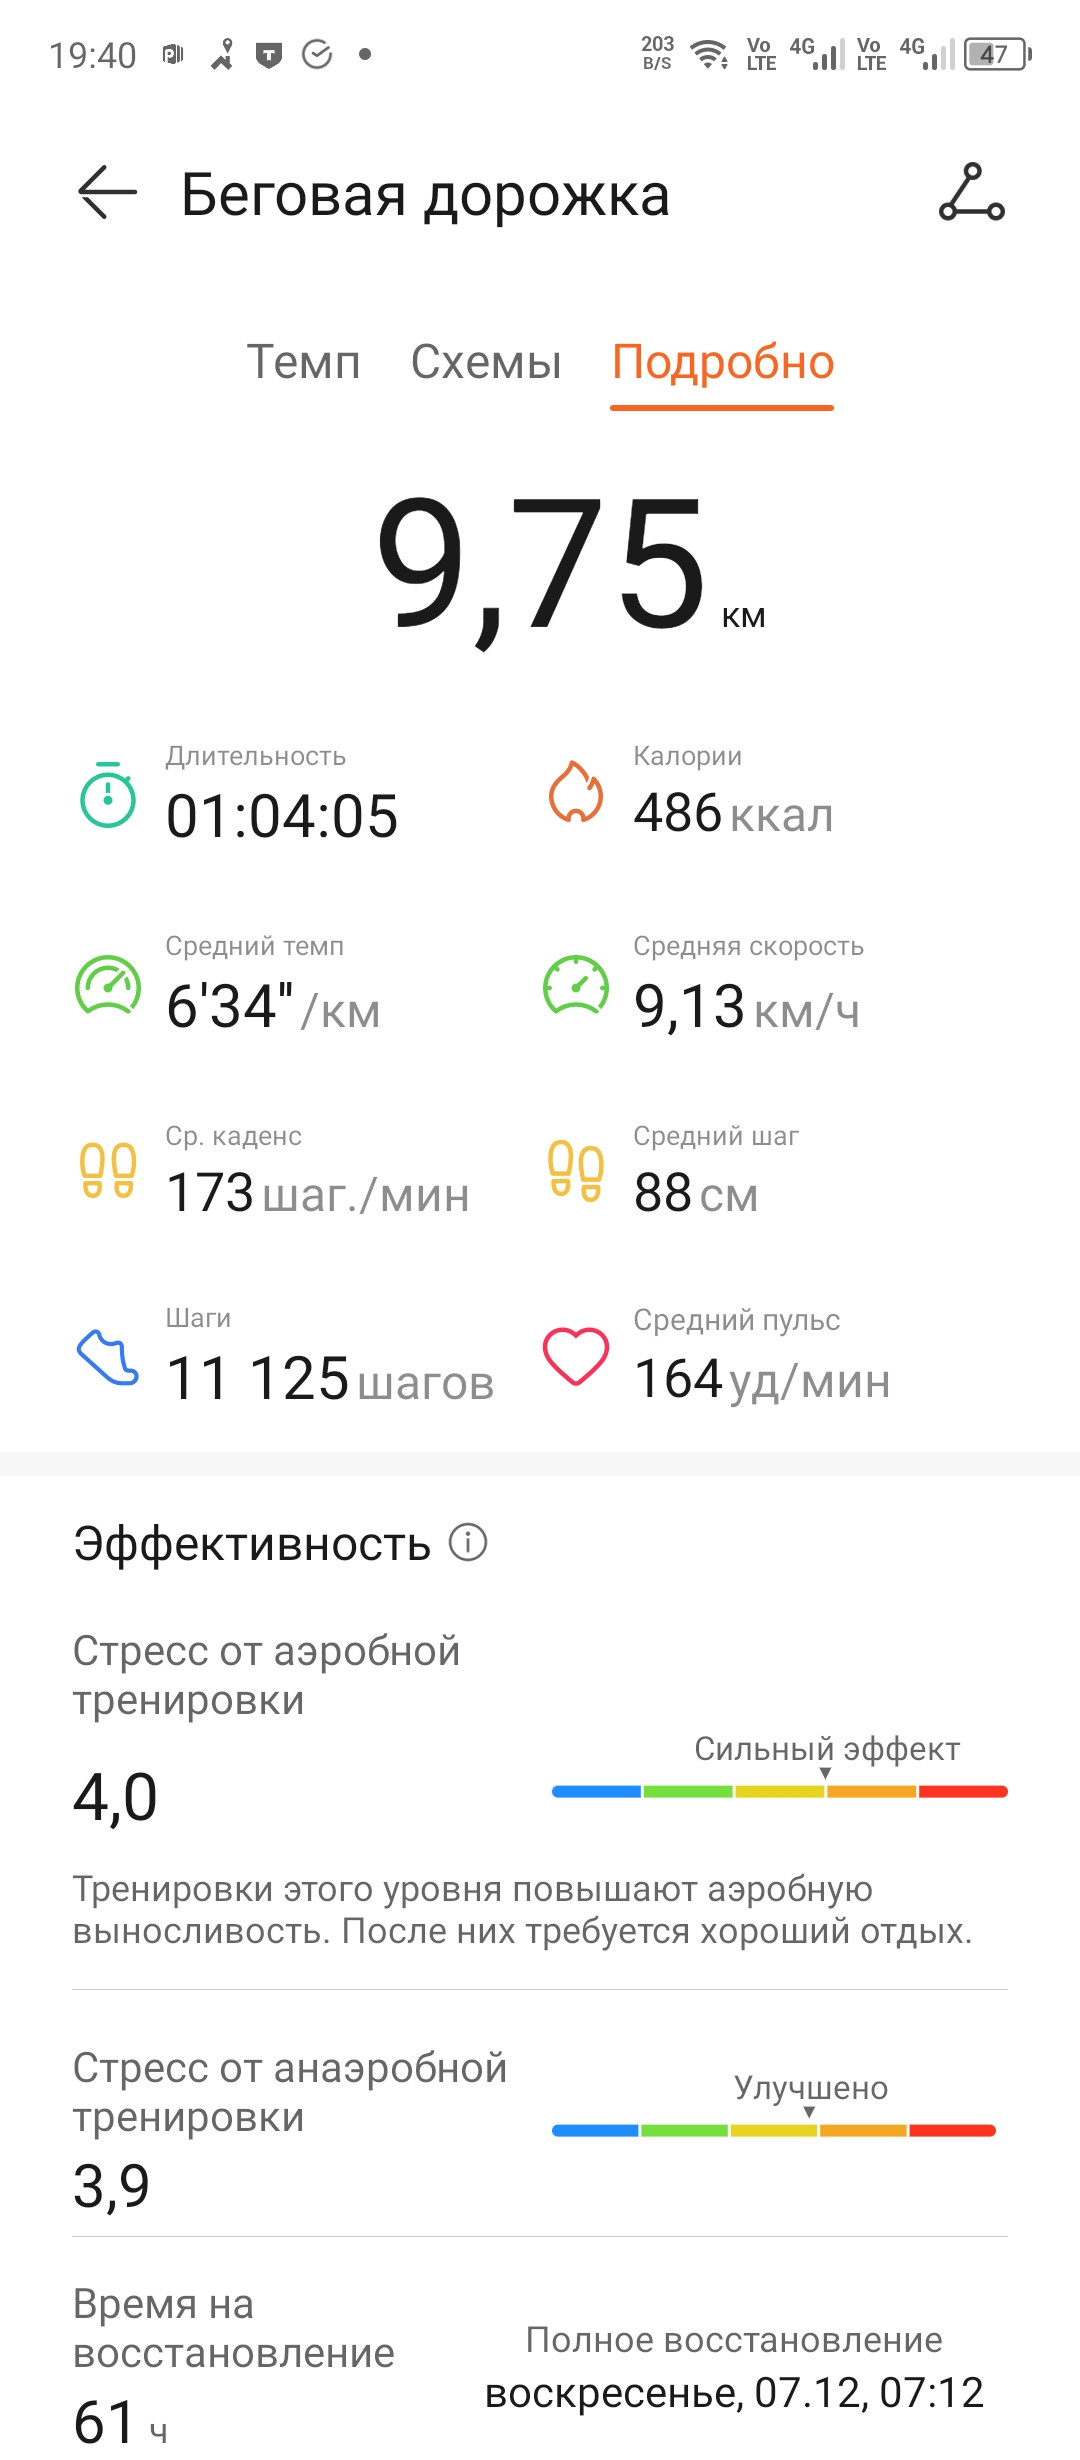Open the route share icon
The image size is (1080, 2460).
click(971, 192)
